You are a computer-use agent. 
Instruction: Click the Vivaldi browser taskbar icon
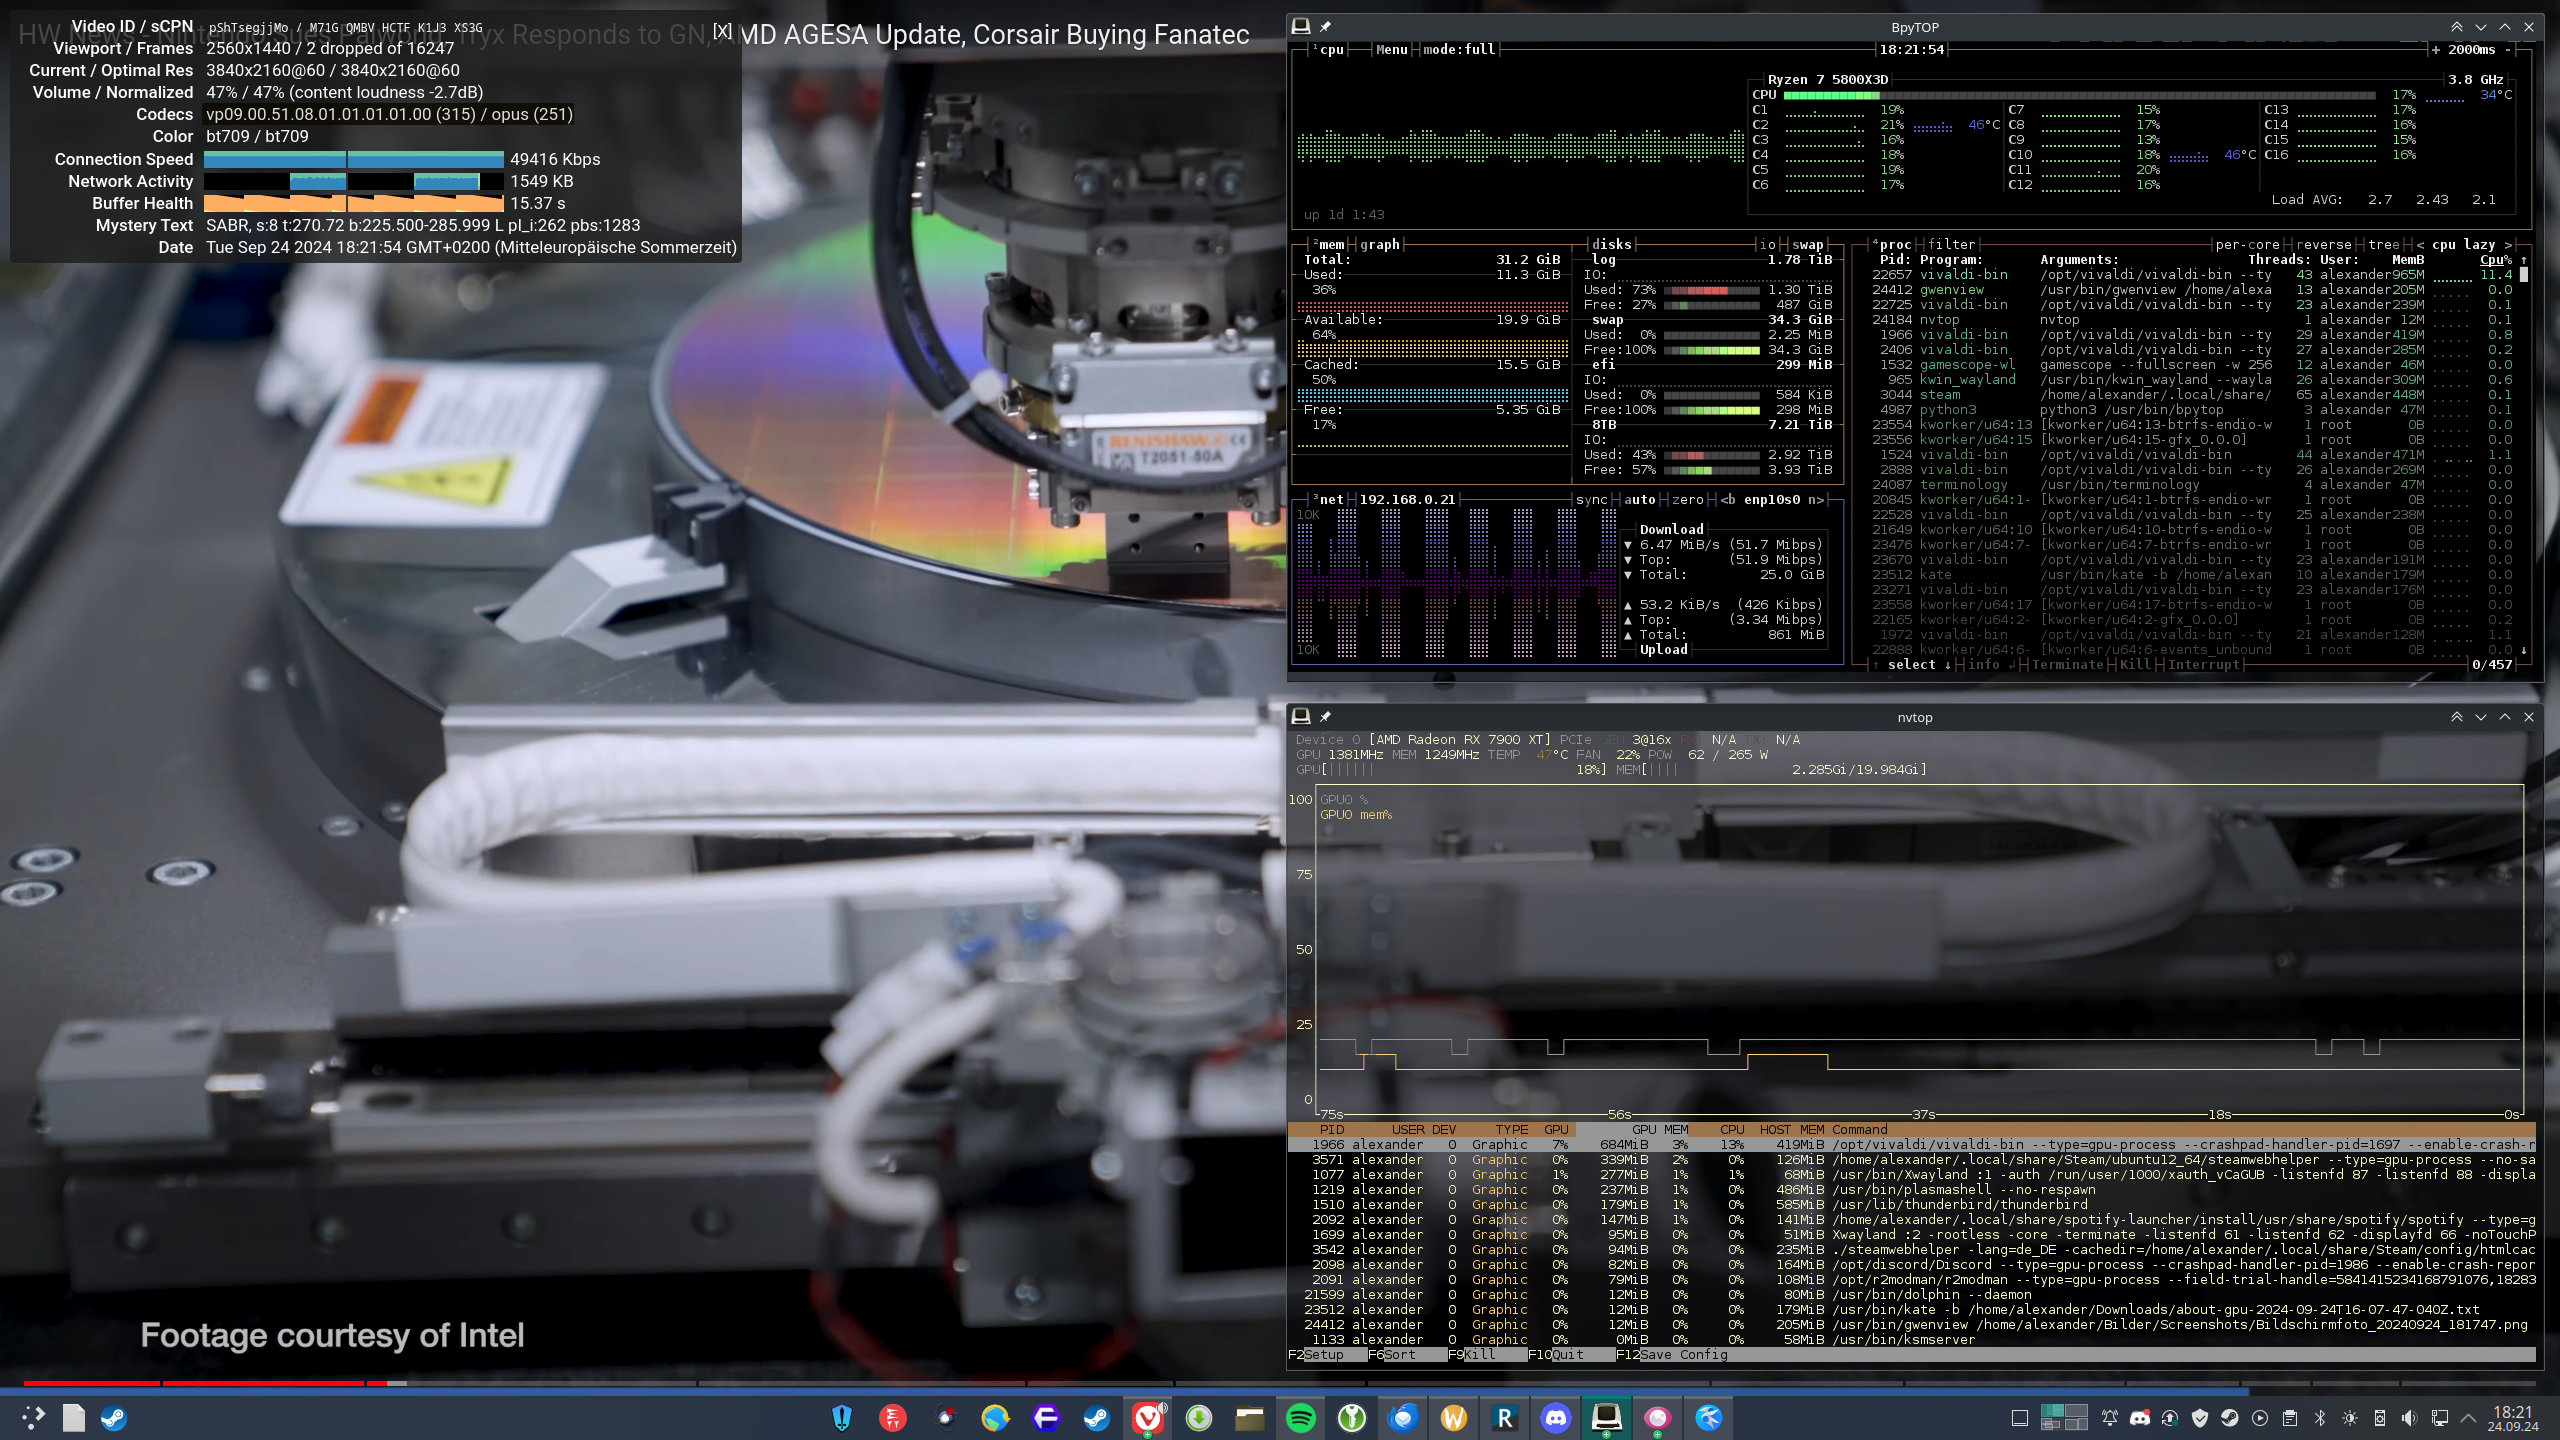click(x=1148, y=1417)
